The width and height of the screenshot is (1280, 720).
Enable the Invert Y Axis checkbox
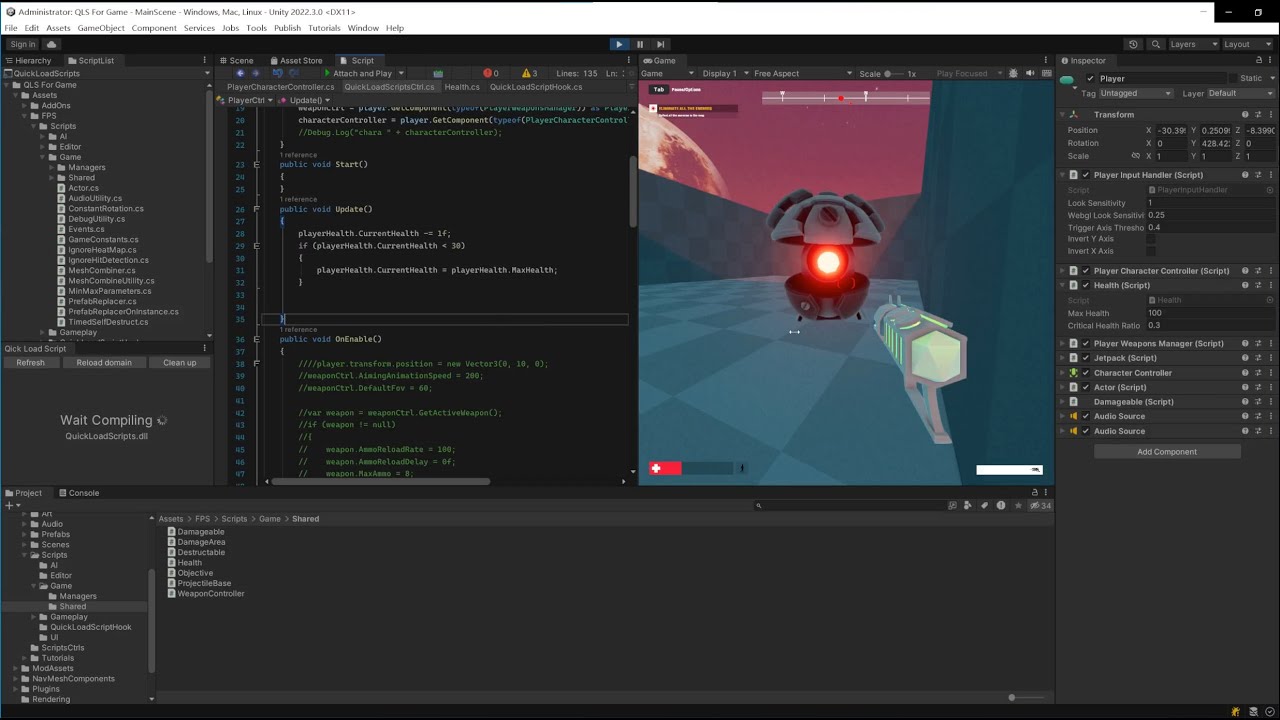[1150, 239]
